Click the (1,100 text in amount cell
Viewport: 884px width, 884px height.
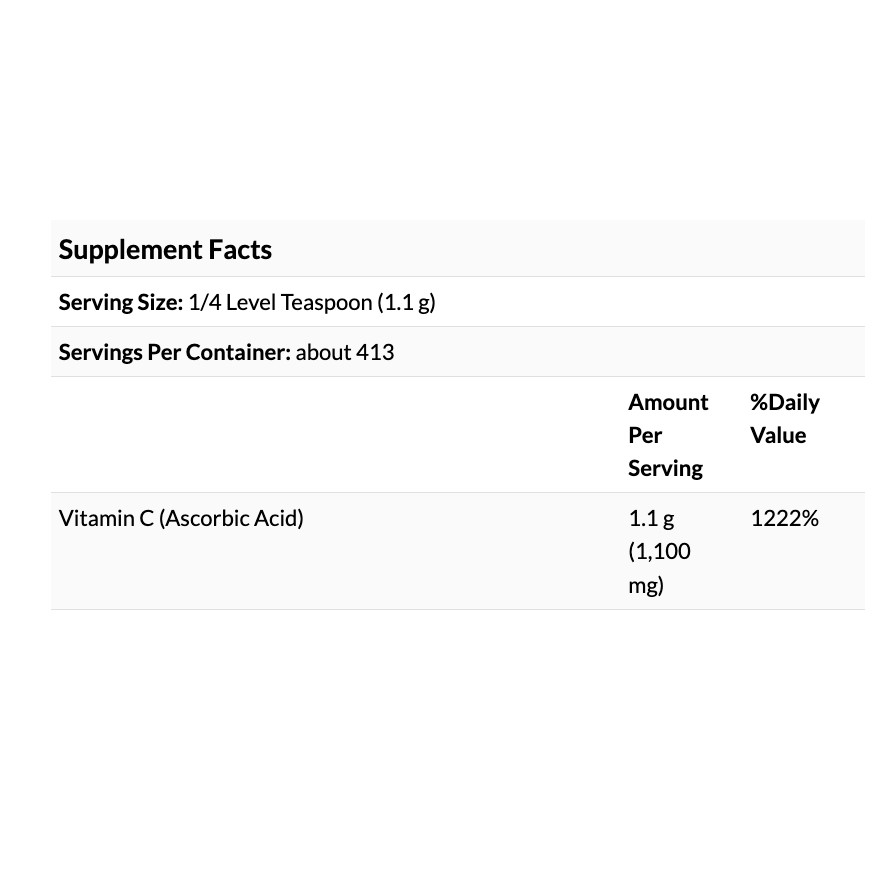click(659, 551)
